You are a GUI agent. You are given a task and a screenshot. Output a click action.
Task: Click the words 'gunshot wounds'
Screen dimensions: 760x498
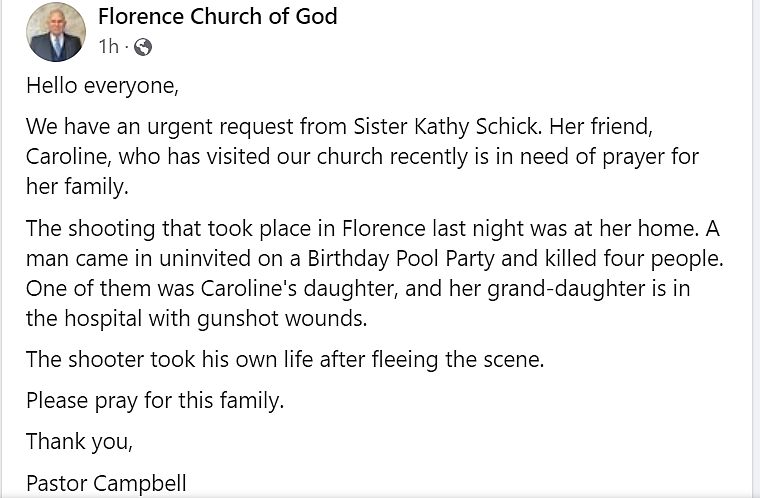(291, 319)
